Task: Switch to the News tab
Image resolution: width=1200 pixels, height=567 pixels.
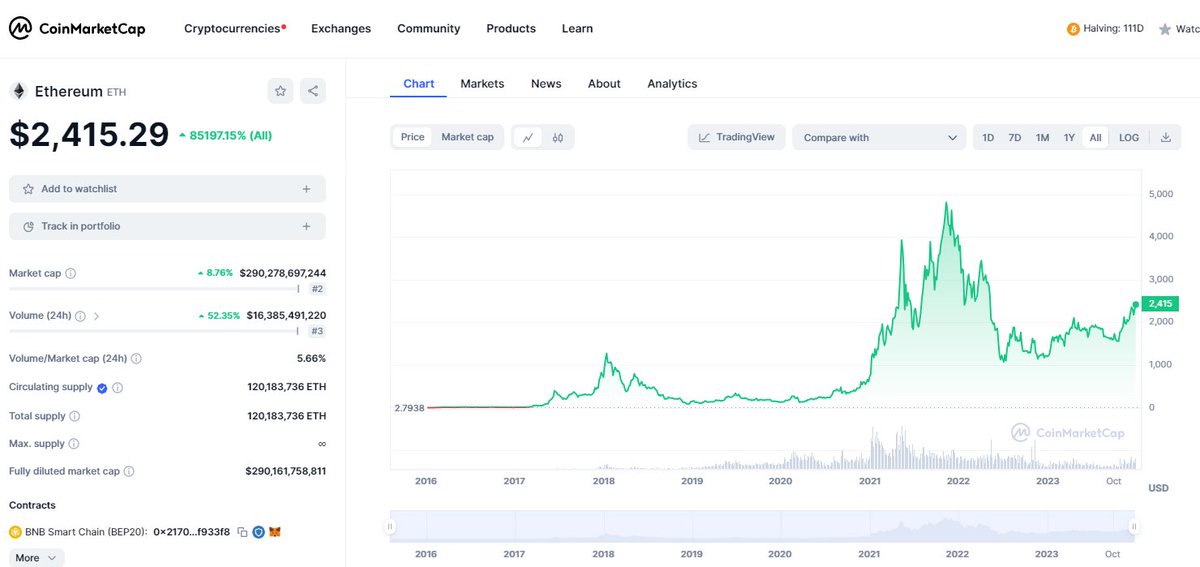Action: coord(546,84)
